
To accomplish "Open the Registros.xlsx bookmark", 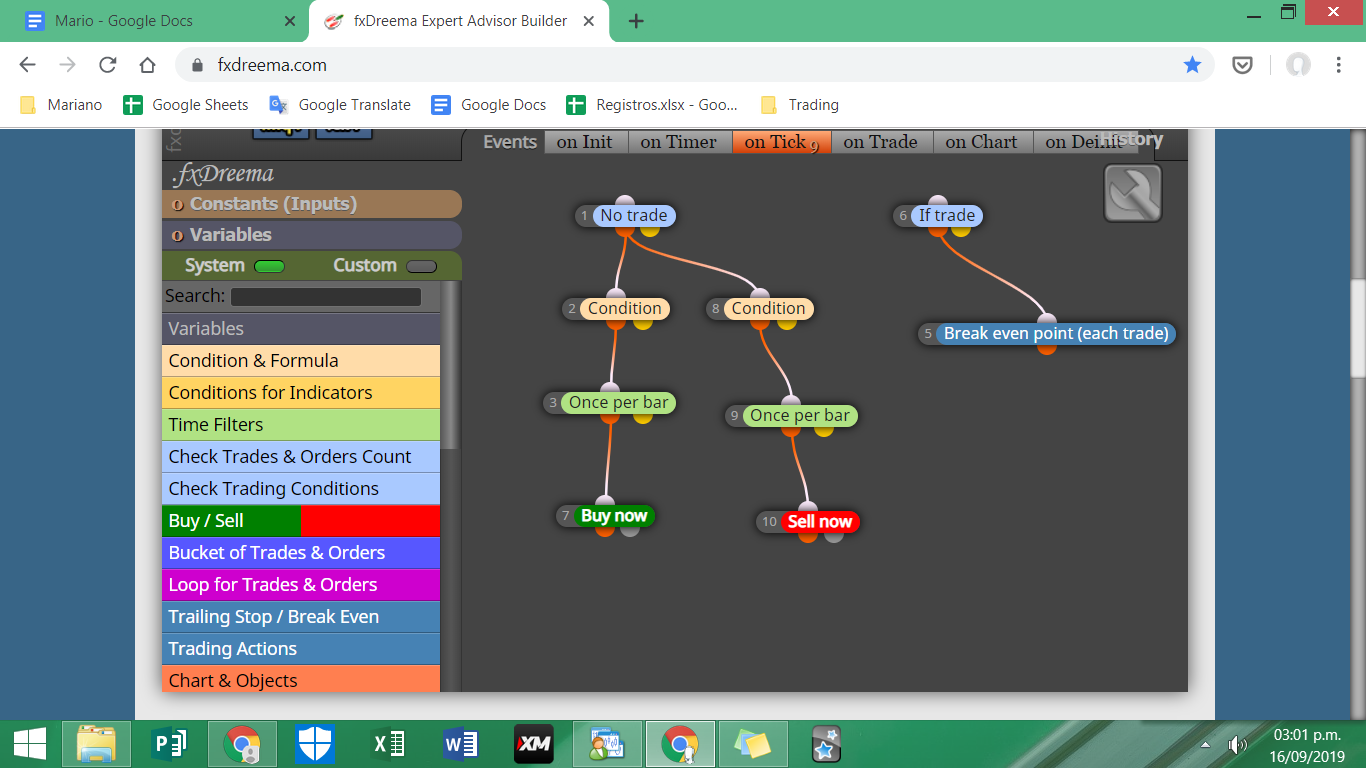I will click(x=652, y=105).
